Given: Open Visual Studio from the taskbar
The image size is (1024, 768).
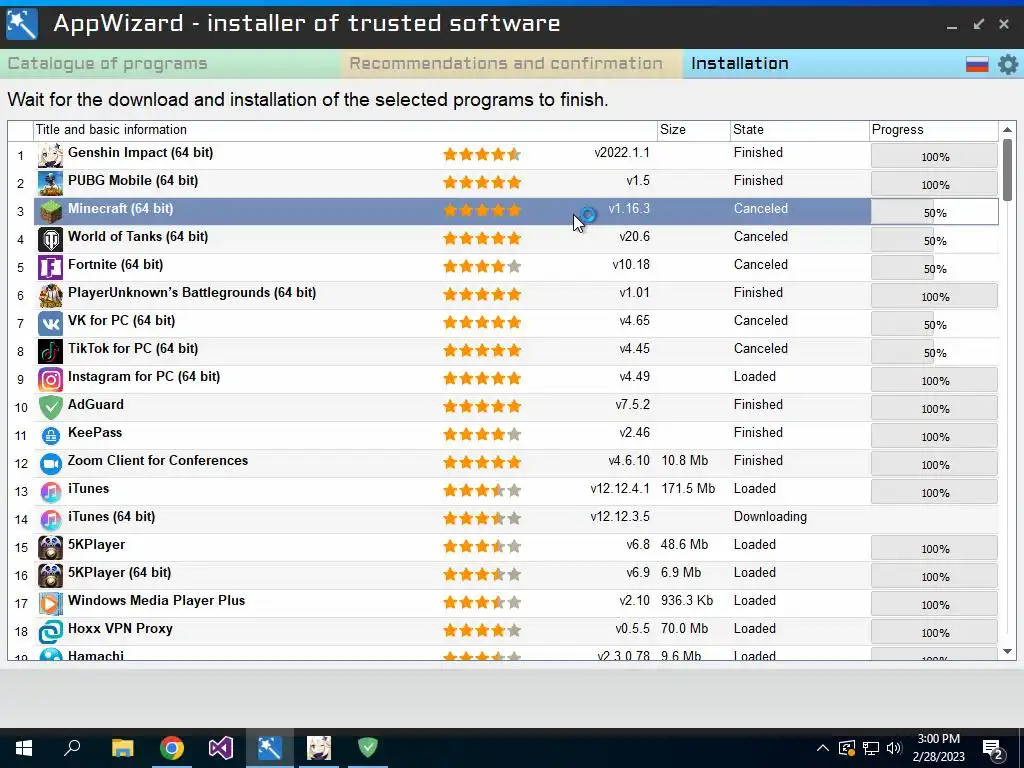Looking at the screenshot, I should pos(221,748).
